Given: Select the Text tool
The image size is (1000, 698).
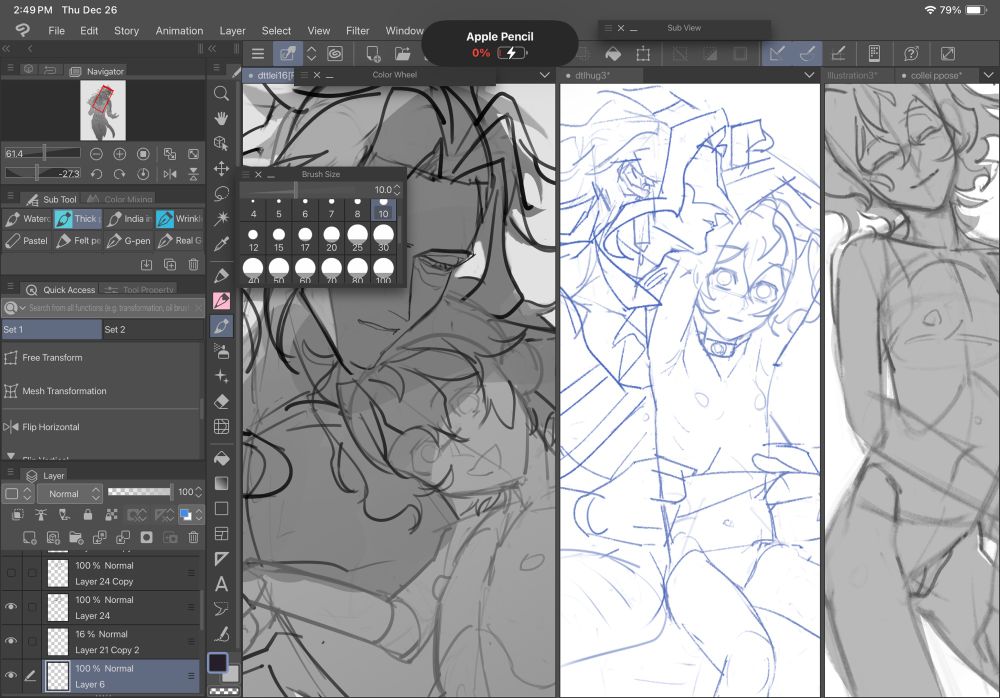Looking at the screenshot, I should click(221, 584).
